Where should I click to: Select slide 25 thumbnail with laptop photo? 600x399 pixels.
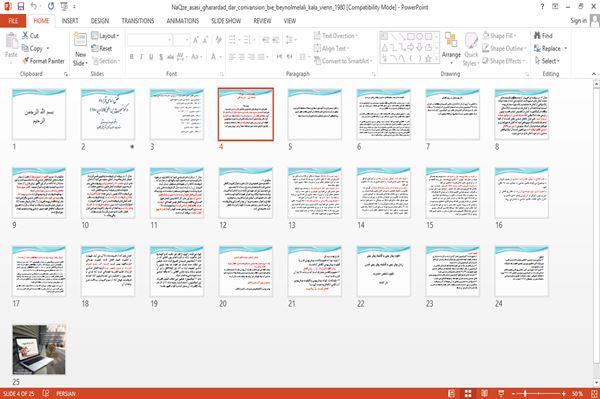pyautogui.click(x=39, y=349)
